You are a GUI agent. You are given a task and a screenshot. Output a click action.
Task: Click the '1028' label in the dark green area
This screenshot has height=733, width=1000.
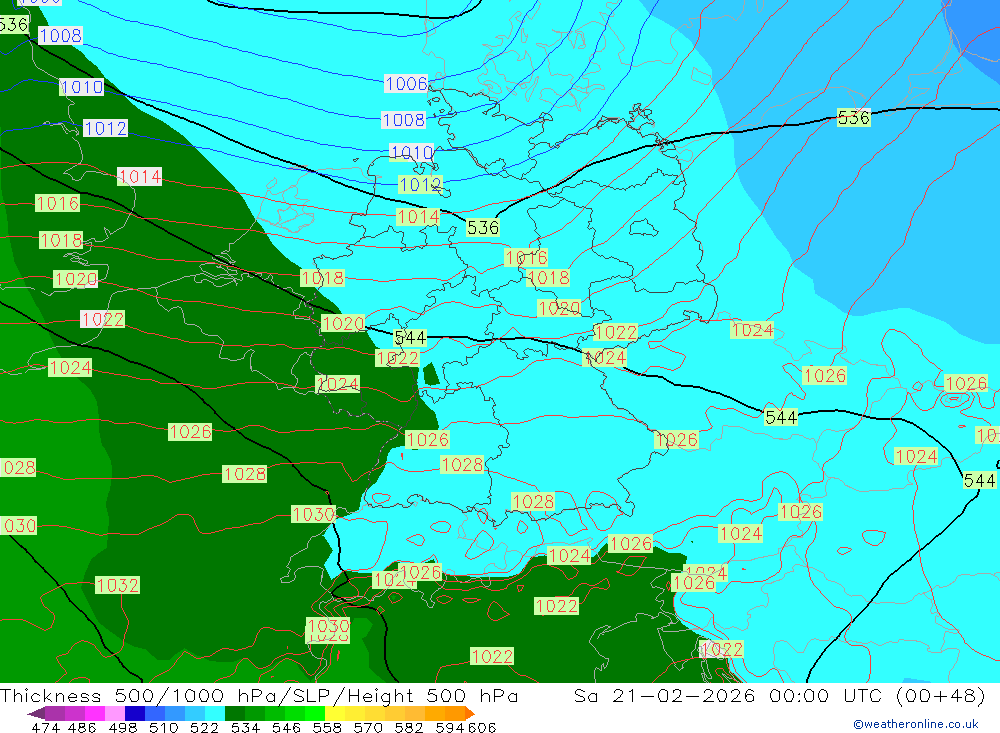point(245,474)
